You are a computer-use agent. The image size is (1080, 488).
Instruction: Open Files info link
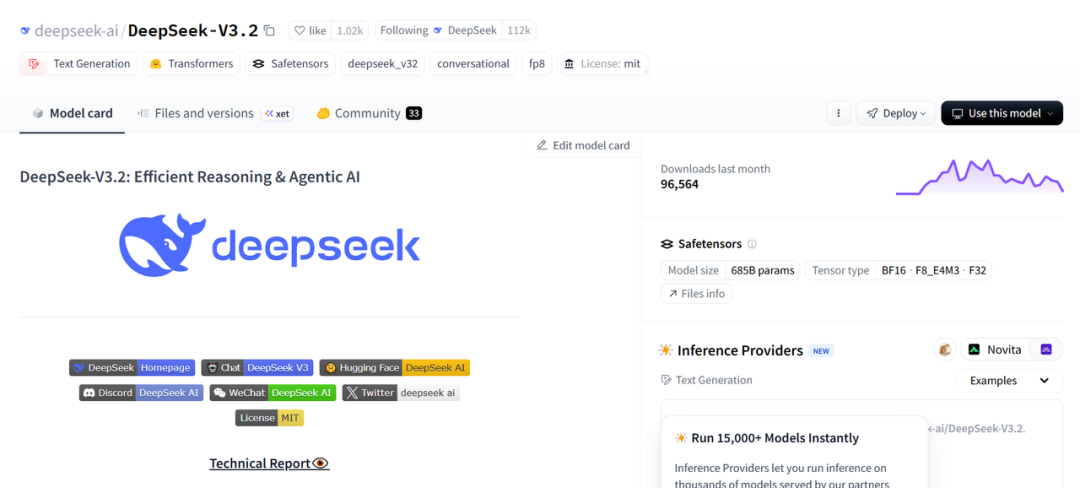696,294
